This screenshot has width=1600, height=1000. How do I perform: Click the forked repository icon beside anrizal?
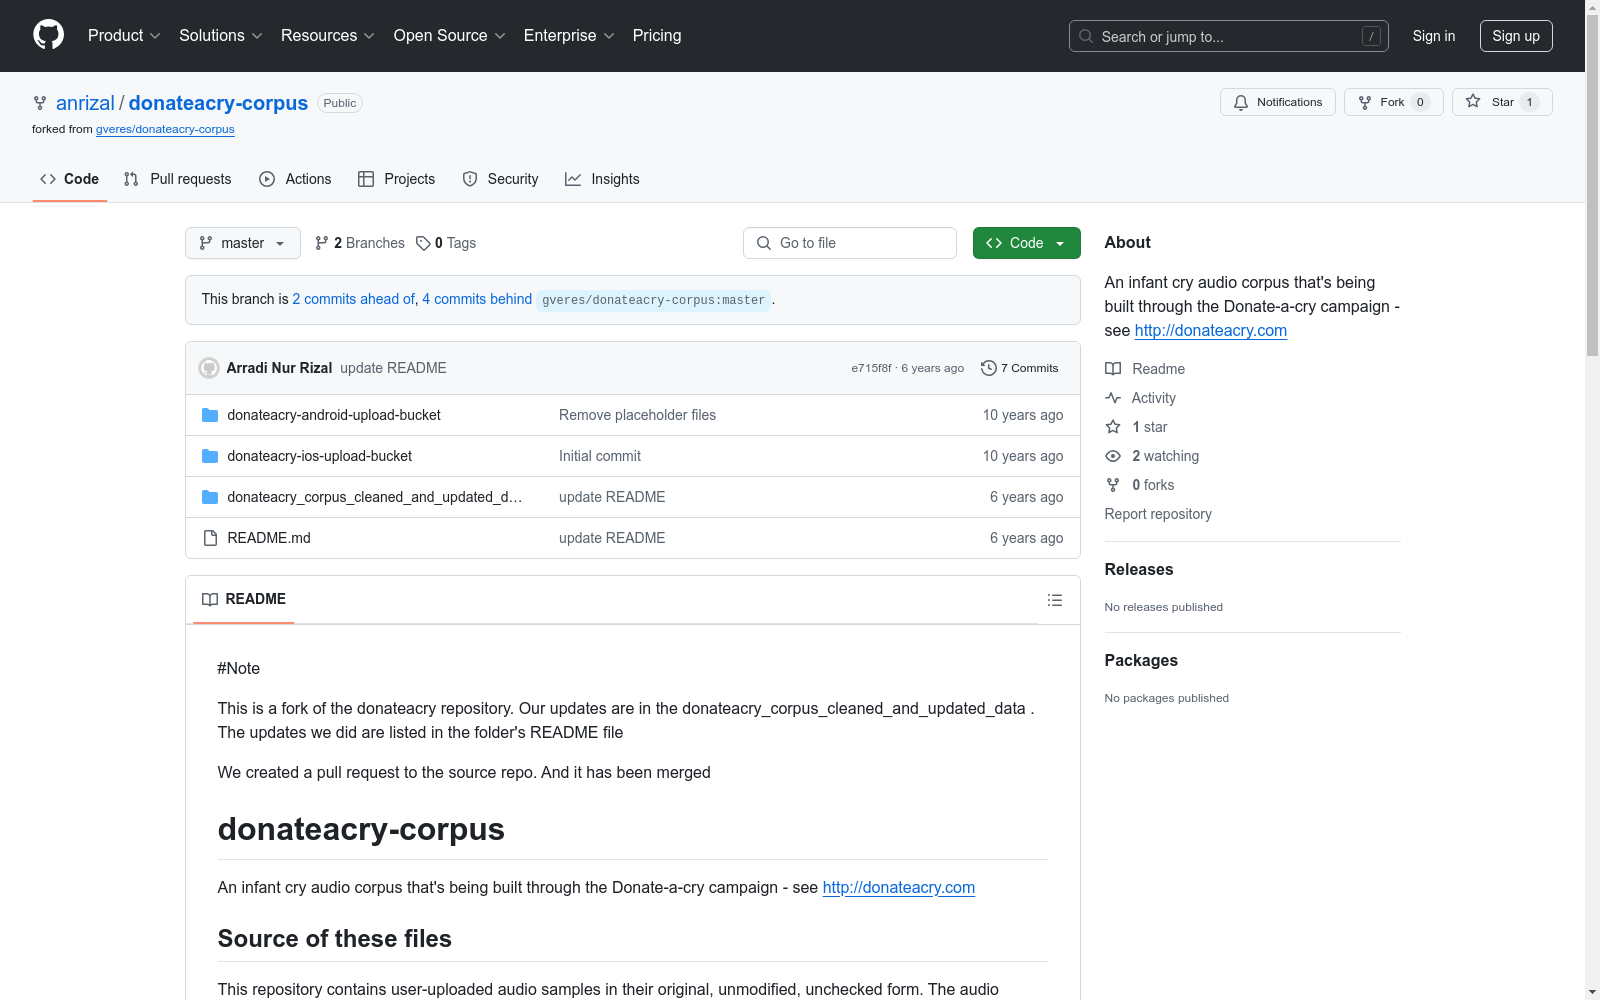[x=40, y=103]
